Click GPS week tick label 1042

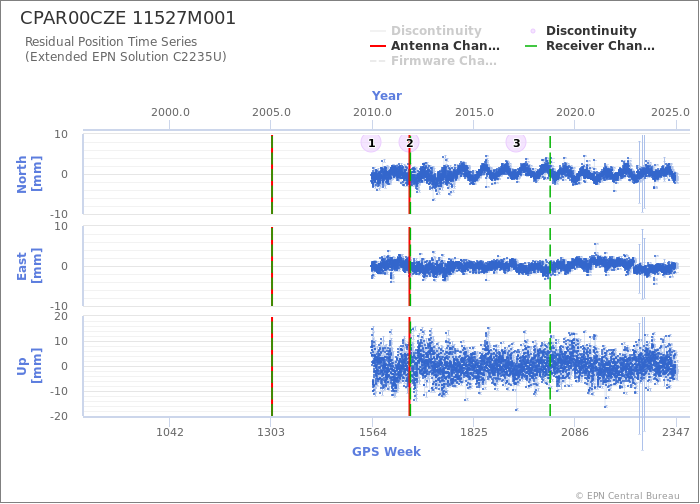(170, 432)
